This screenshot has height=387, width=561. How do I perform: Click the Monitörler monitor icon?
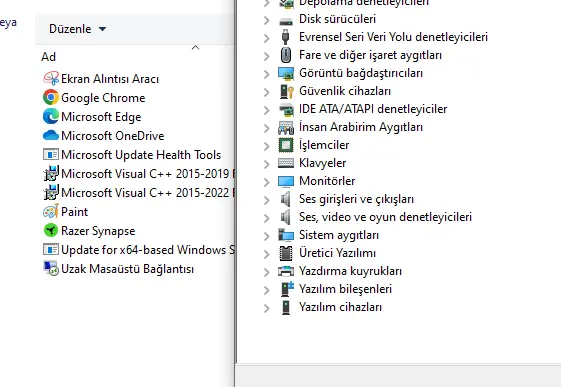tap(286, 181)
